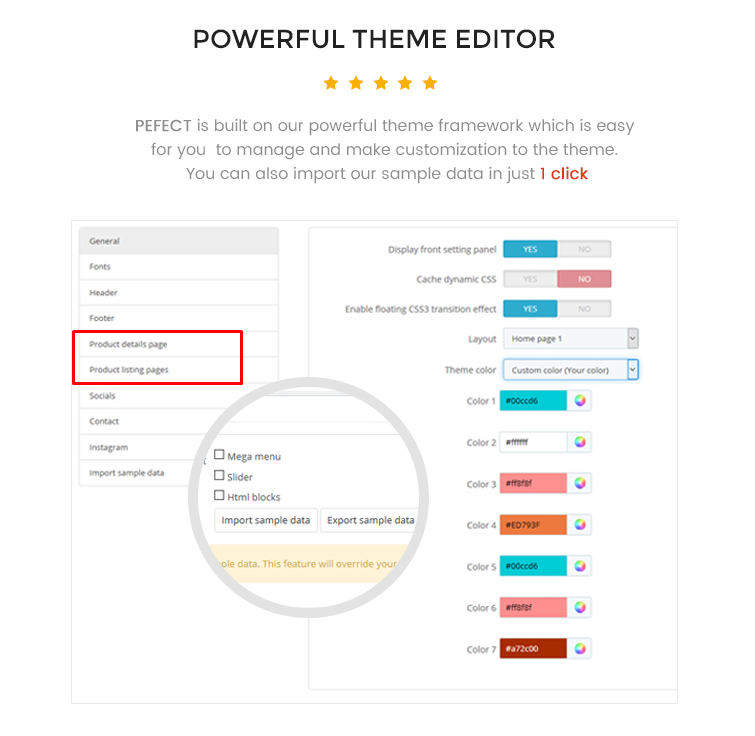Click the Export sample data button

click(370, 520)
